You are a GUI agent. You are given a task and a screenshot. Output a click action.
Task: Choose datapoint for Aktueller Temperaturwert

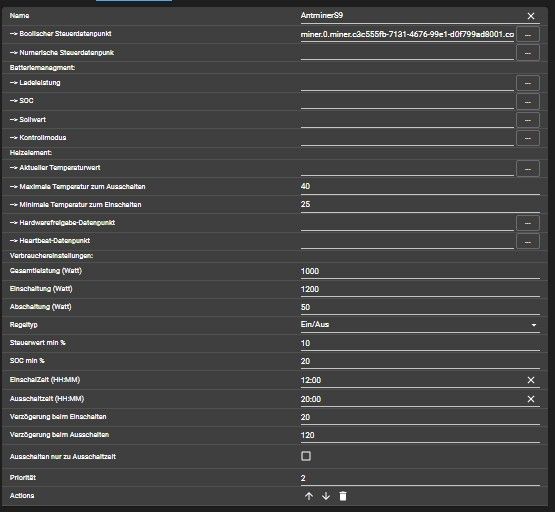(x=528, y=169)
